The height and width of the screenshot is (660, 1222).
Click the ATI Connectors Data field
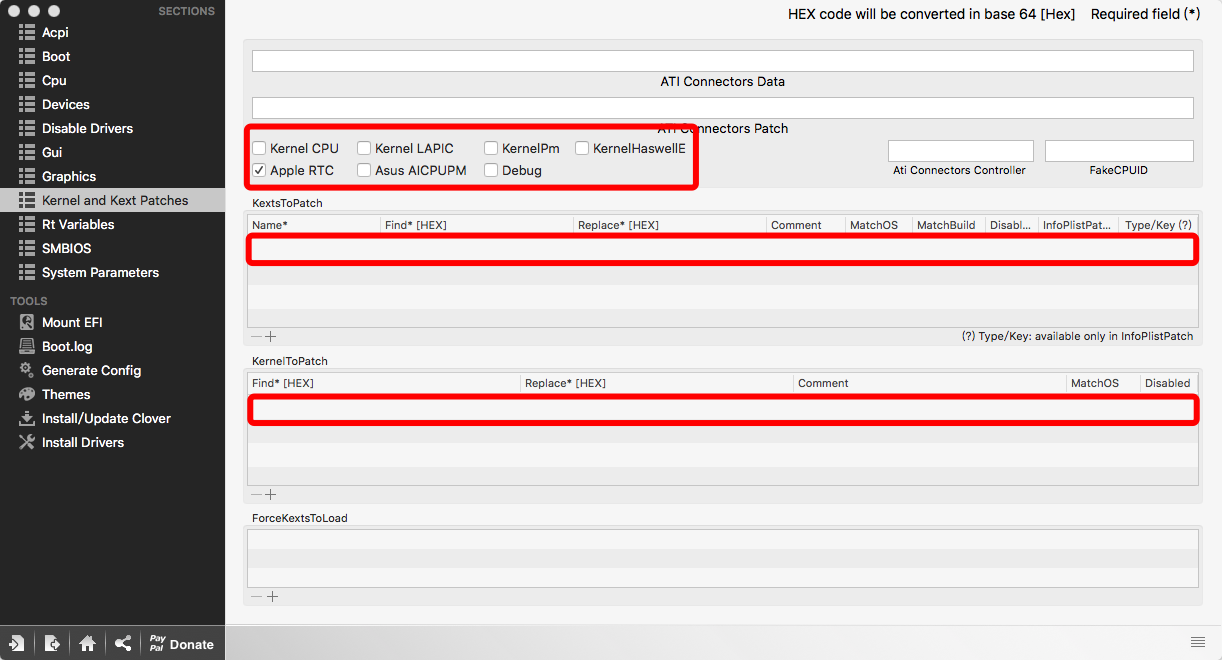click(722, 61)
